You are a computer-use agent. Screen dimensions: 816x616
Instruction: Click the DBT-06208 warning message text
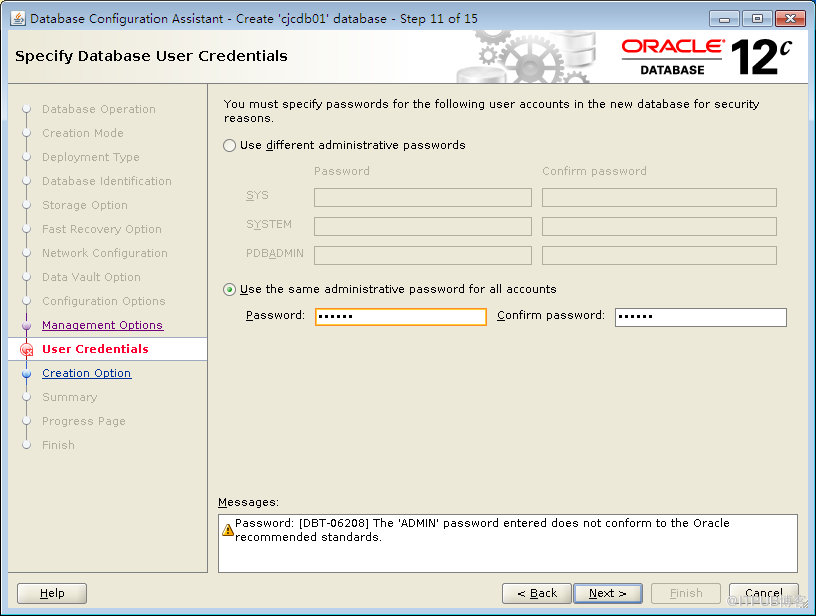coord(482,530)
